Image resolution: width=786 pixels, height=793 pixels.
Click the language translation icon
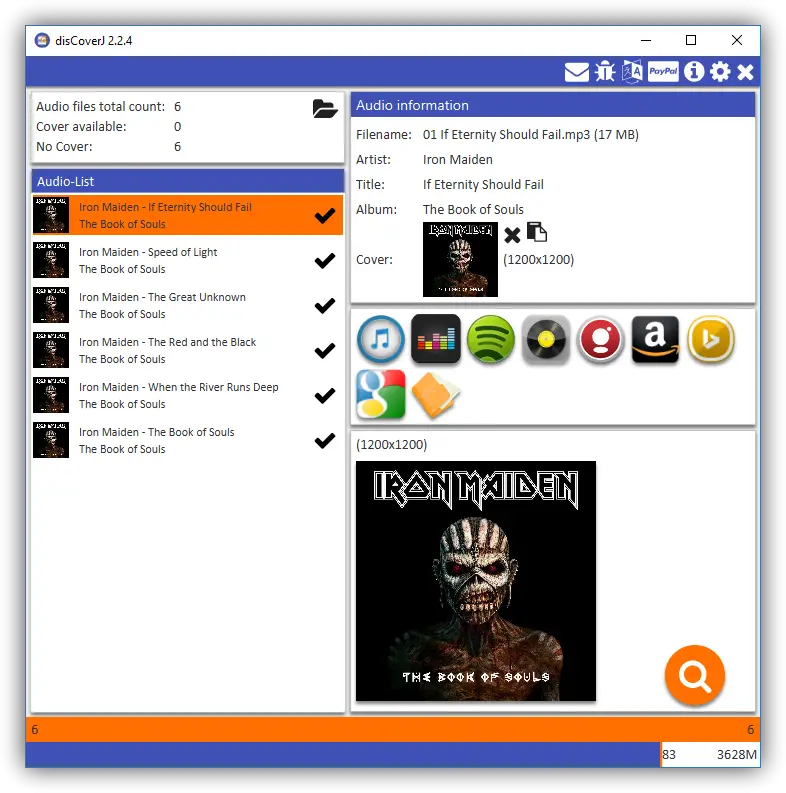coord(632,72)
